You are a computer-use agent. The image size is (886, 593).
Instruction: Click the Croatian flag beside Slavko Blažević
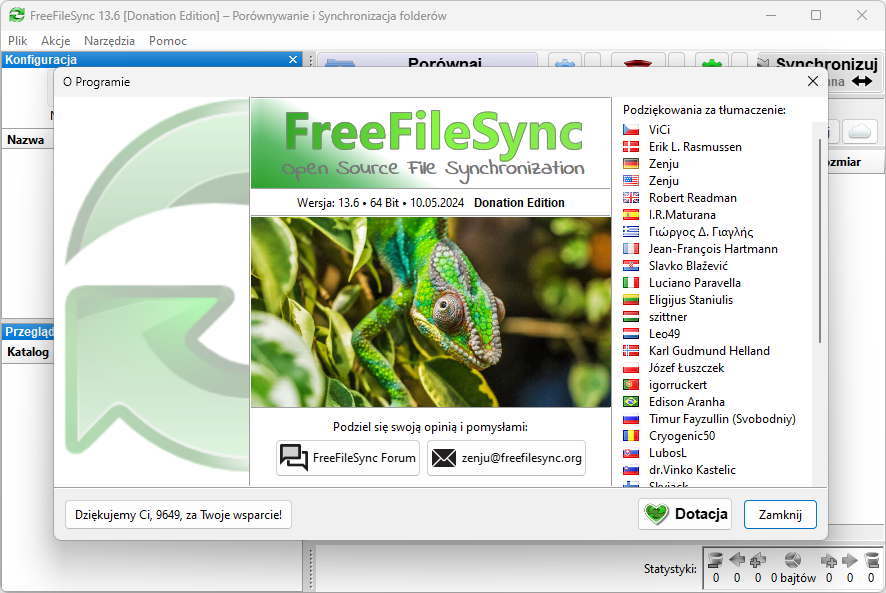pos(631,266)
